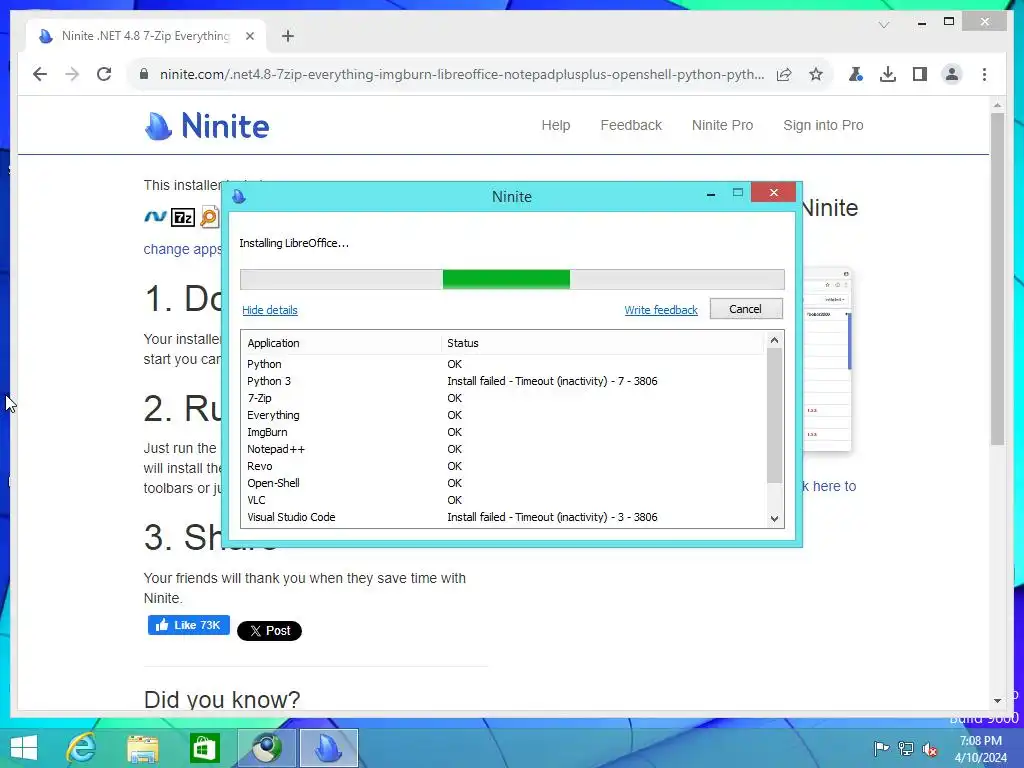The width and height of the screenshot is (1024, 768).
Task: Click the Everything search icon on webpage
Action: tap(210, 217)
